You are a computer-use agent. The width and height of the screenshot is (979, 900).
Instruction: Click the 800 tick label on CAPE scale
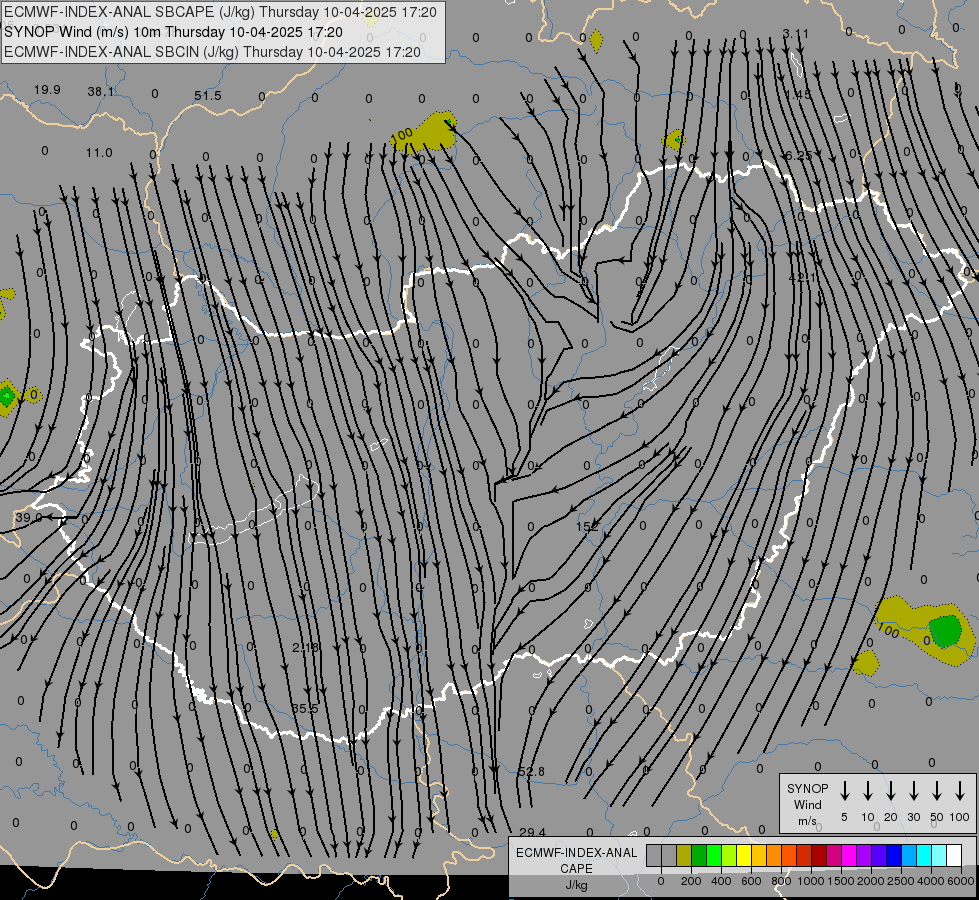[x=781, y=881]
